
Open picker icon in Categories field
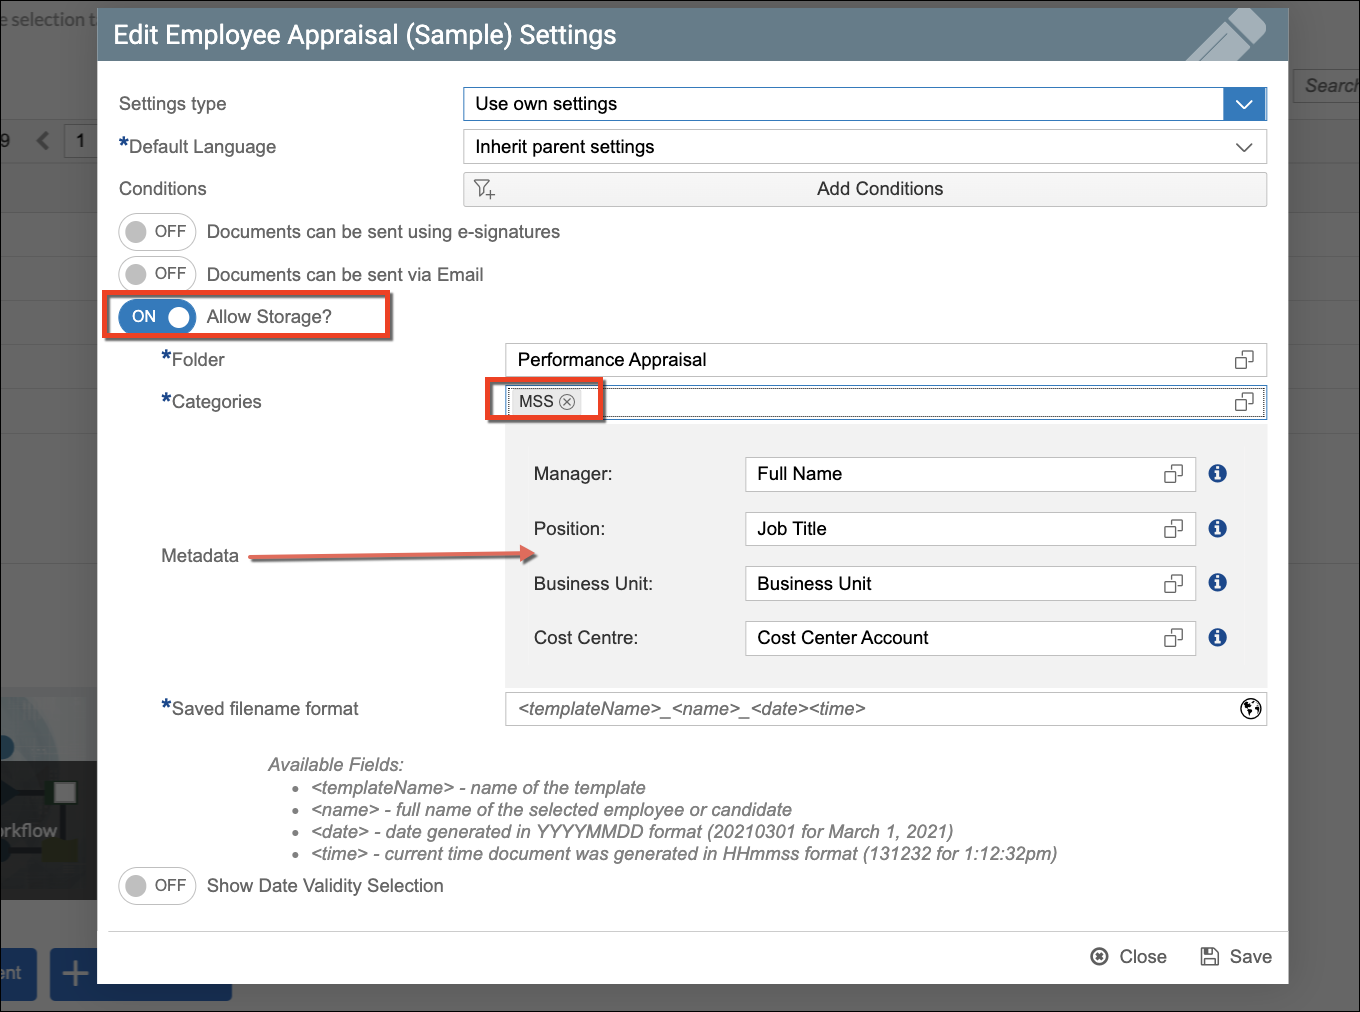1244,402
